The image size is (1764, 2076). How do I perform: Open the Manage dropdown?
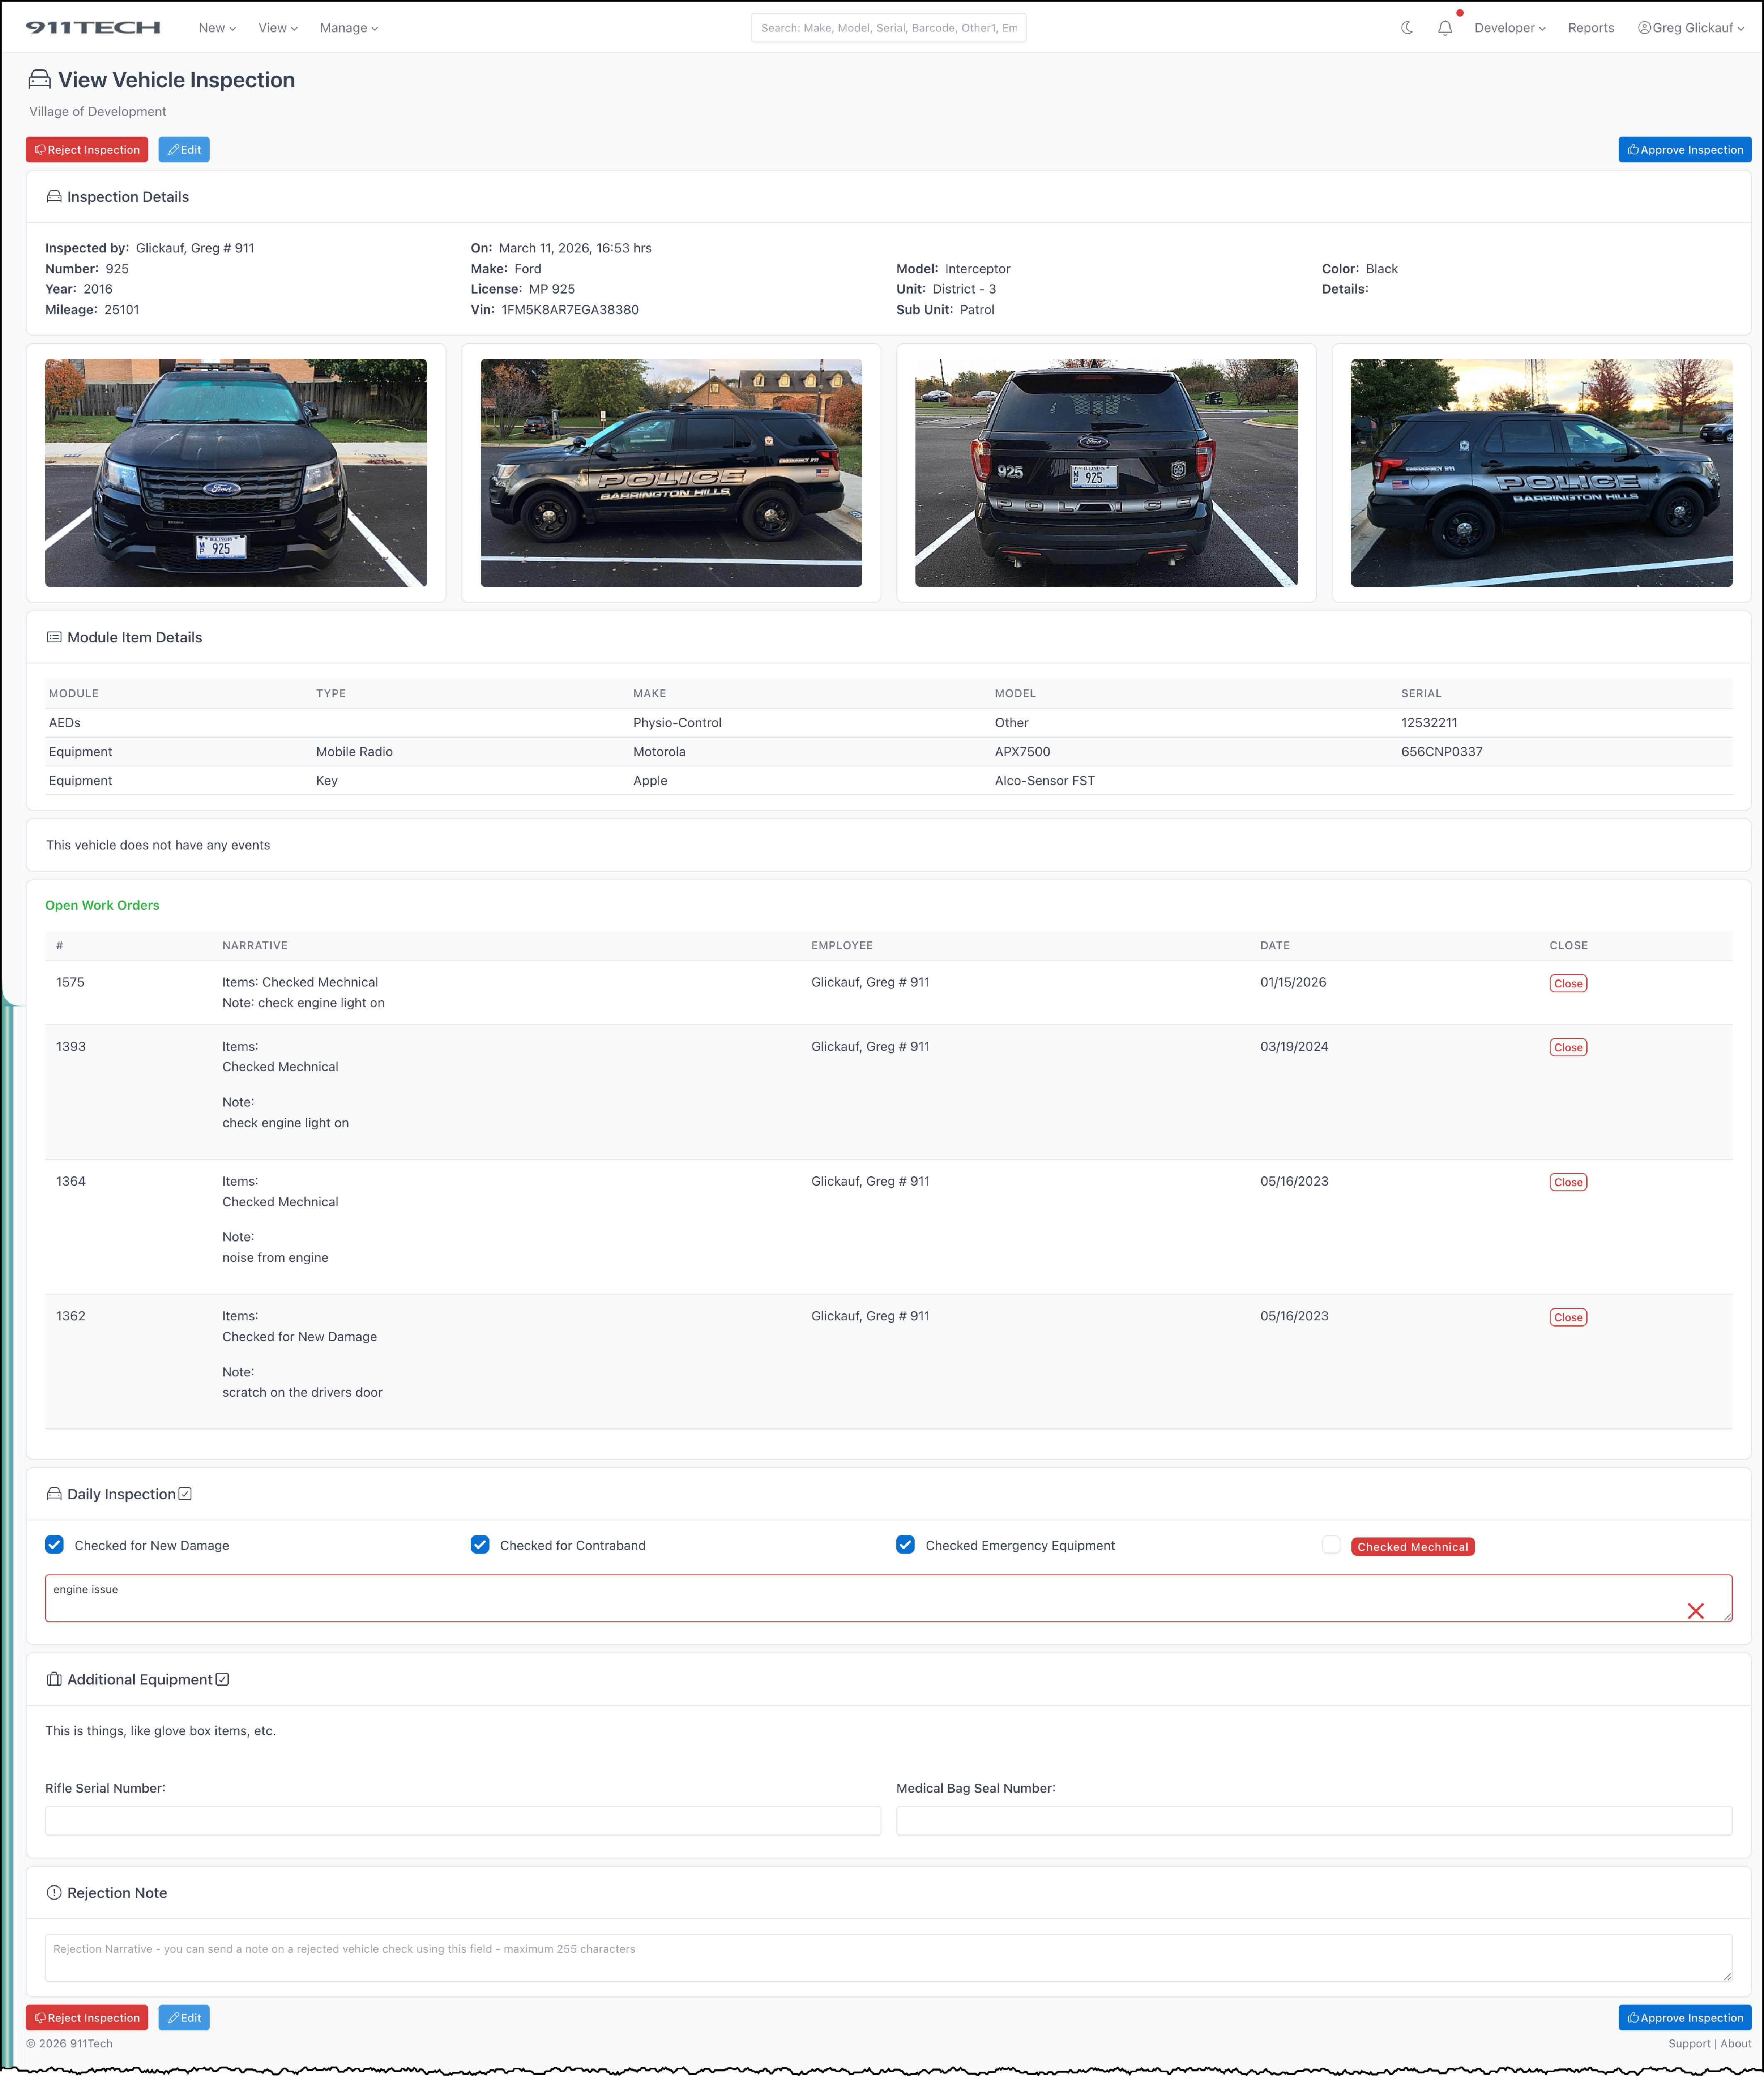click(x=348, y=28)
